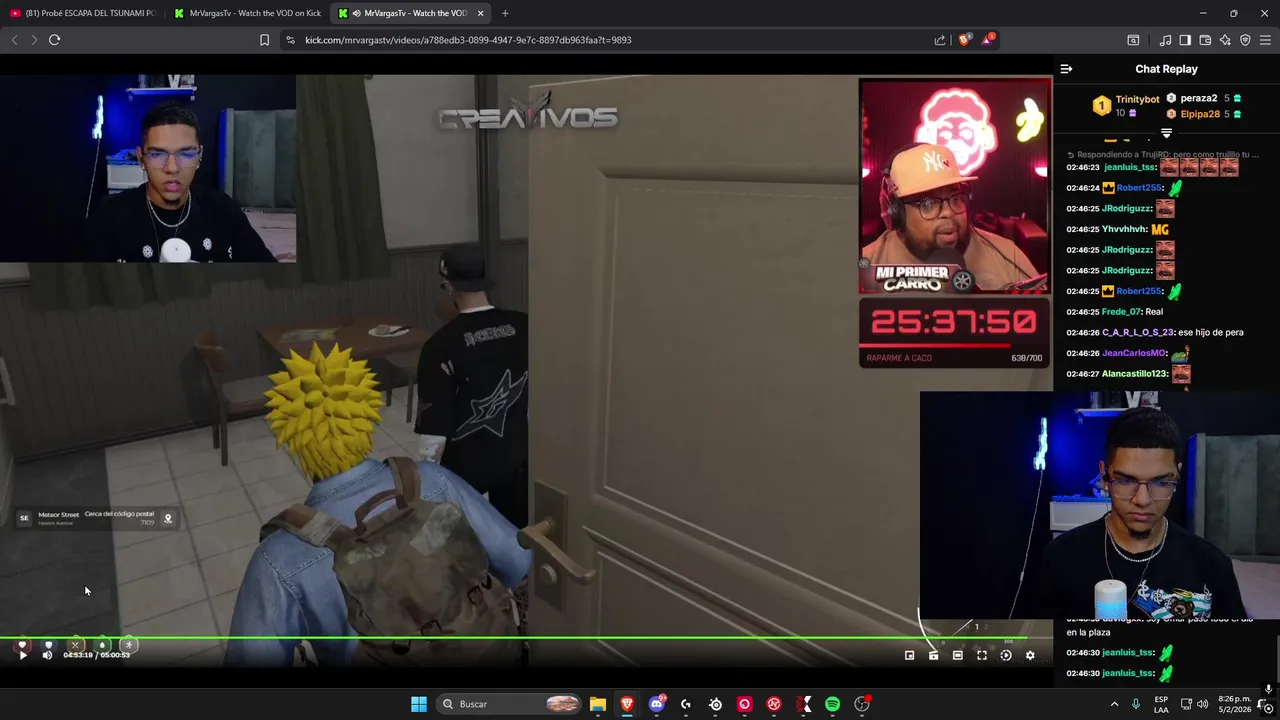1280x720 pixels.
Task: Expand the gift leaderboard chevron
Action: pos(1166,133)
